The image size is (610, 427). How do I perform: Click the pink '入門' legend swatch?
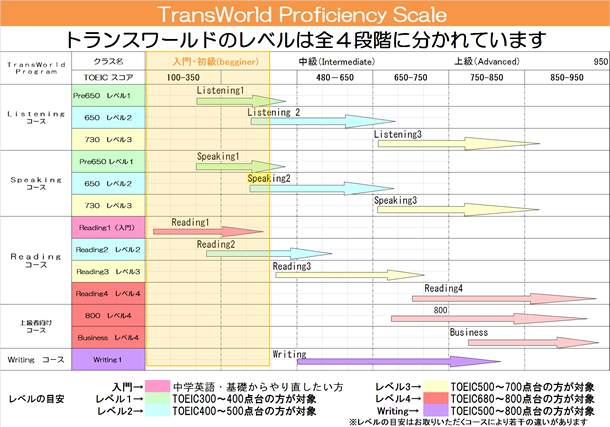[158, 387]
